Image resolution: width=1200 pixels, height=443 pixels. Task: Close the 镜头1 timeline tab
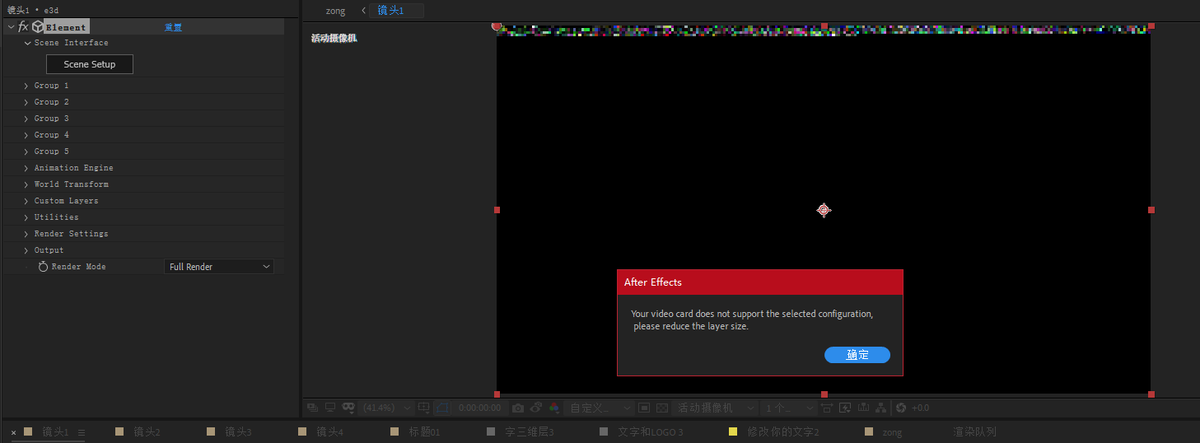click(13, 432)
